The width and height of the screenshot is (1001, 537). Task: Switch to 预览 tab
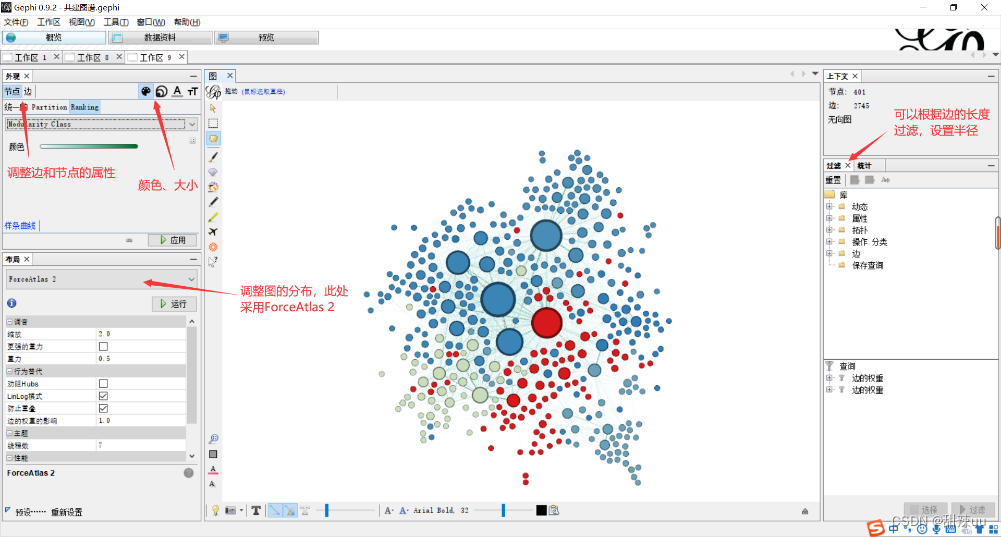(x=267, y=38)
